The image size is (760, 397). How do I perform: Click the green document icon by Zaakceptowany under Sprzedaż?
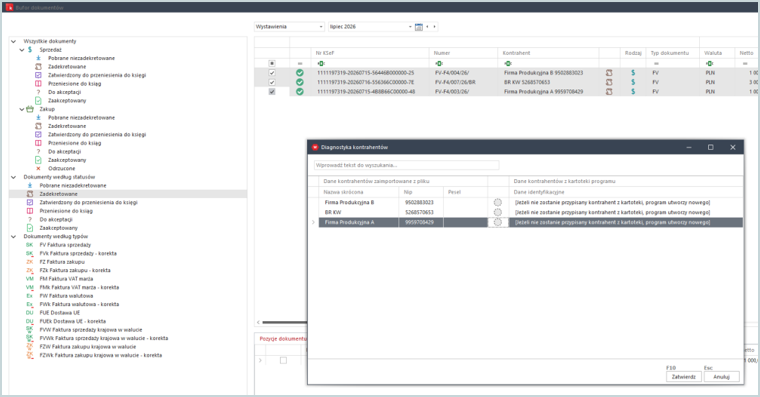(x=38, y=100)
